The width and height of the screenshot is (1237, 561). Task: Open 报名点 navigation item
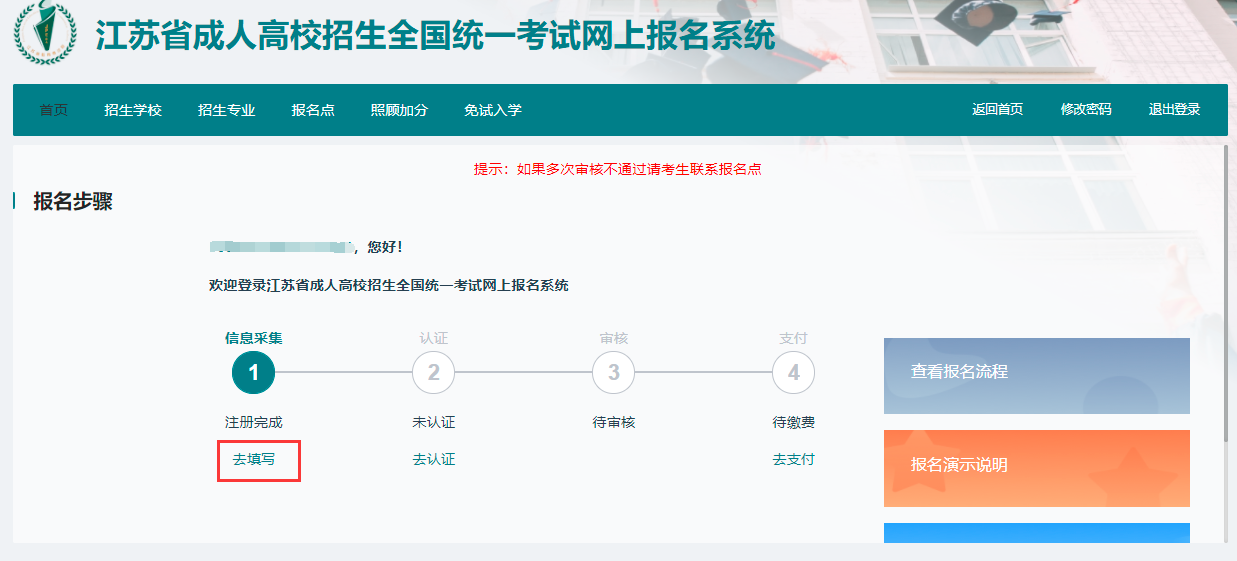coord(313,110)
